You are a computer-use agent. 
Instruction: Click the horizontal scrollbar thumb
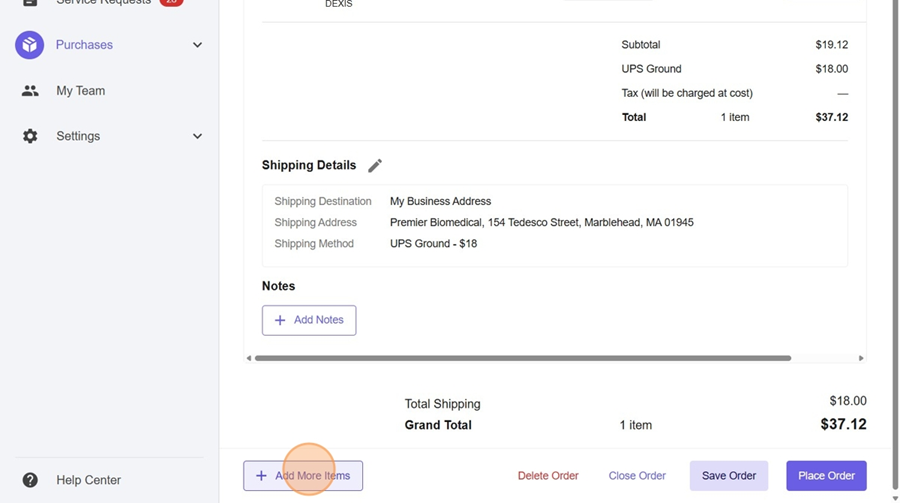pos(522,358)
